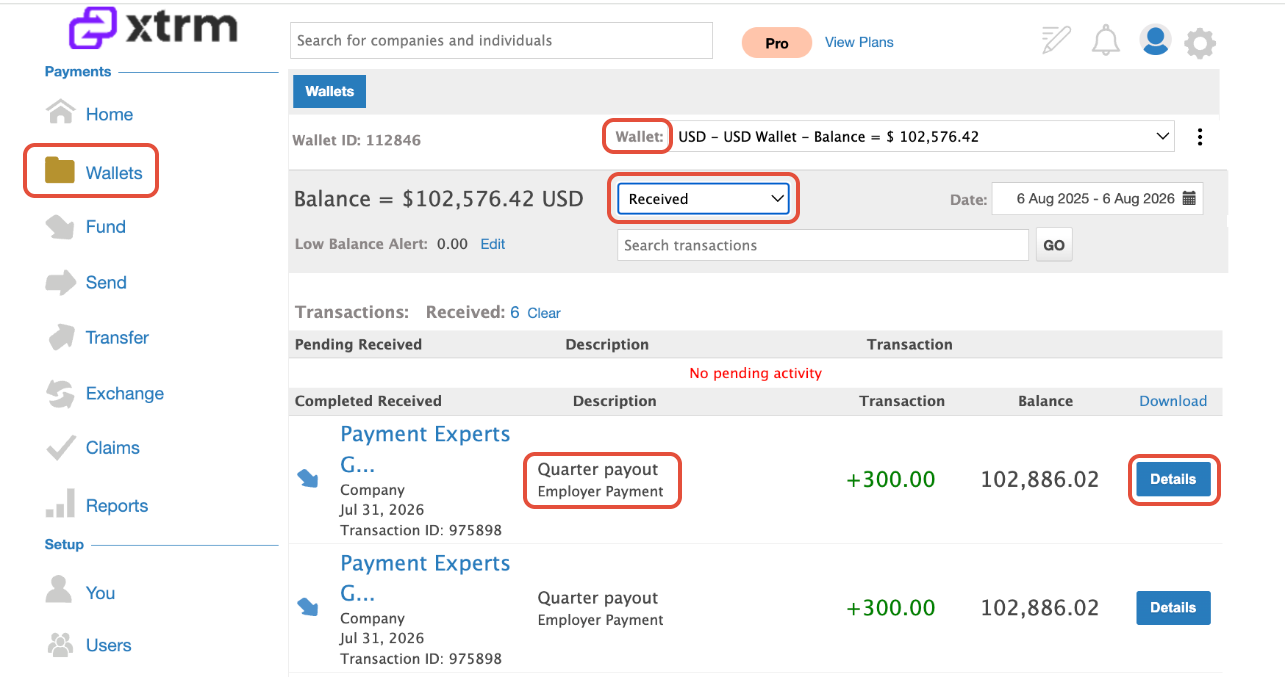The width and height of the screenshot is (1285, 677).
Task: Click the Exchange arrows icon
Action: tap(61, 393)
